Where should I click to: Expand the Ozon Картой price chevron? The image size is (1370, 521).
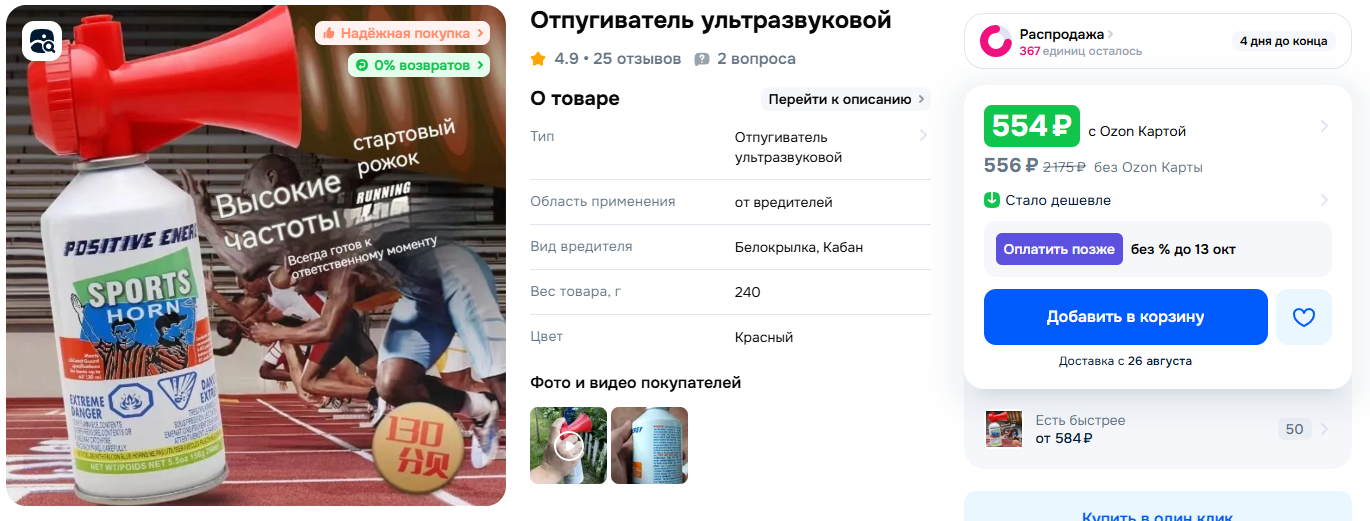1324,126
